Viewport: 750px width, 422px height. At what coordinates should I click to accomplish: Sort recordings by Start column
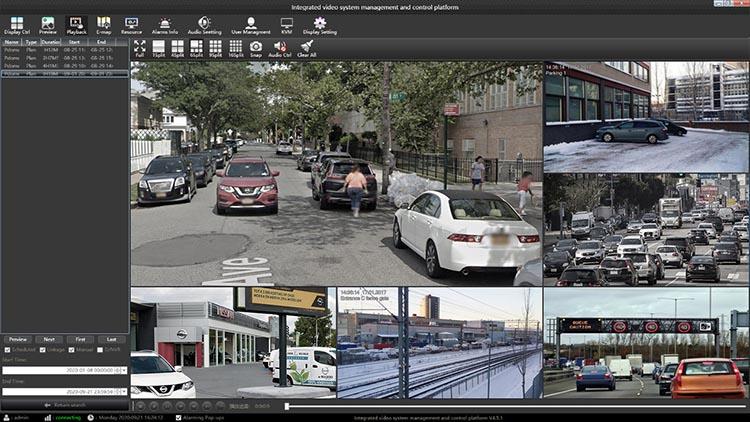(x=74, y=42)
